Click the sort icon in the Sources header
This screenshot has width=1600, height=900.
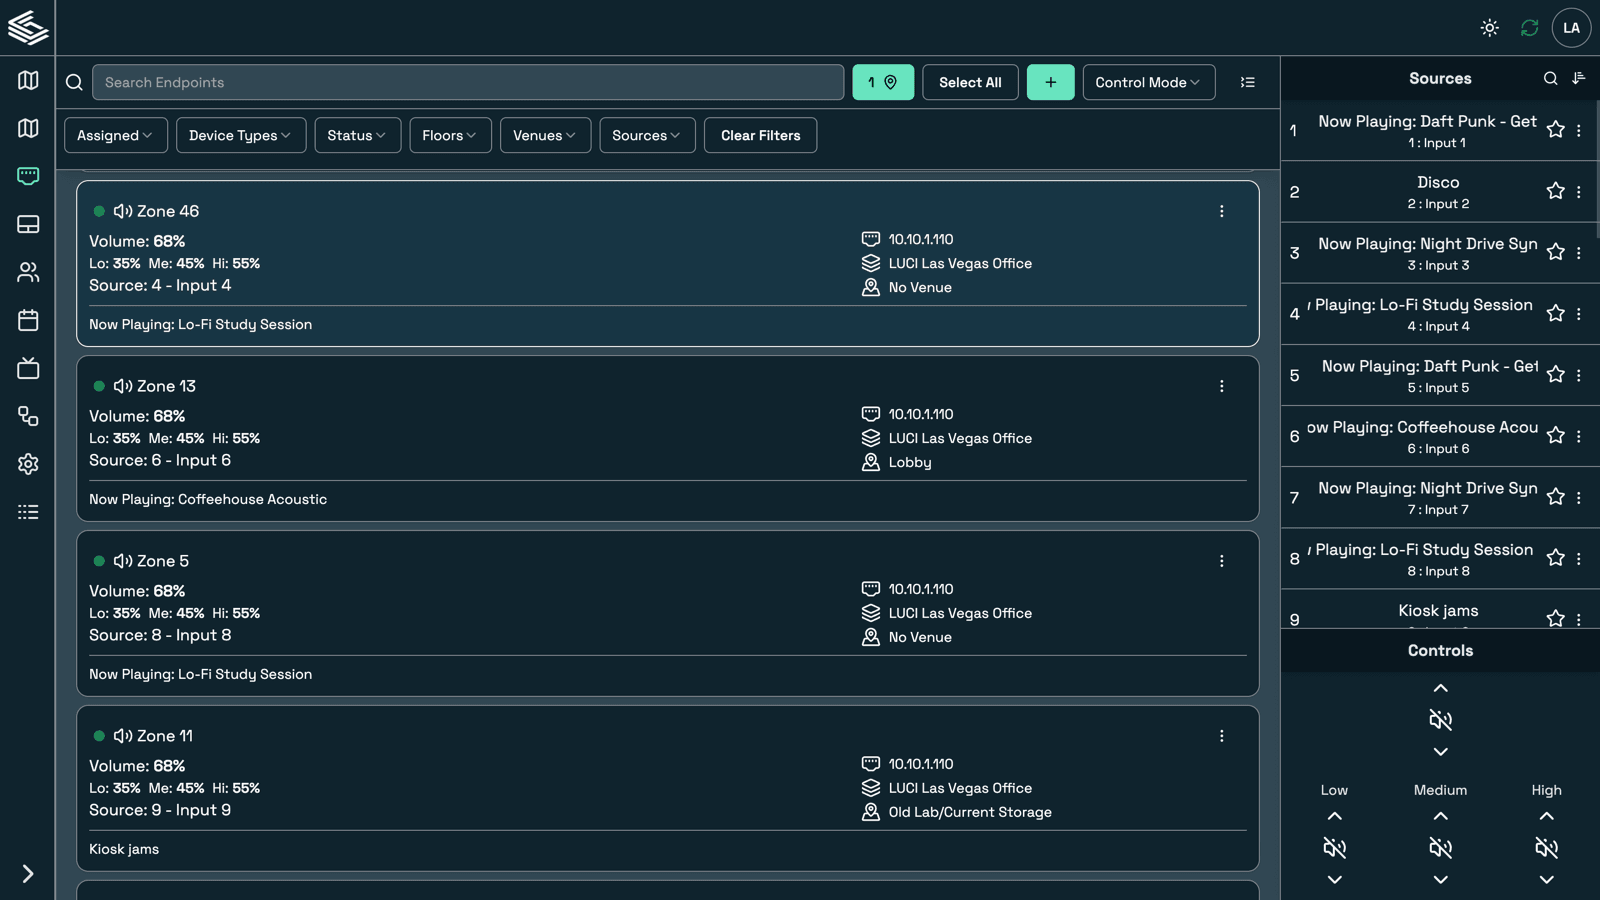pos(1579,78)
